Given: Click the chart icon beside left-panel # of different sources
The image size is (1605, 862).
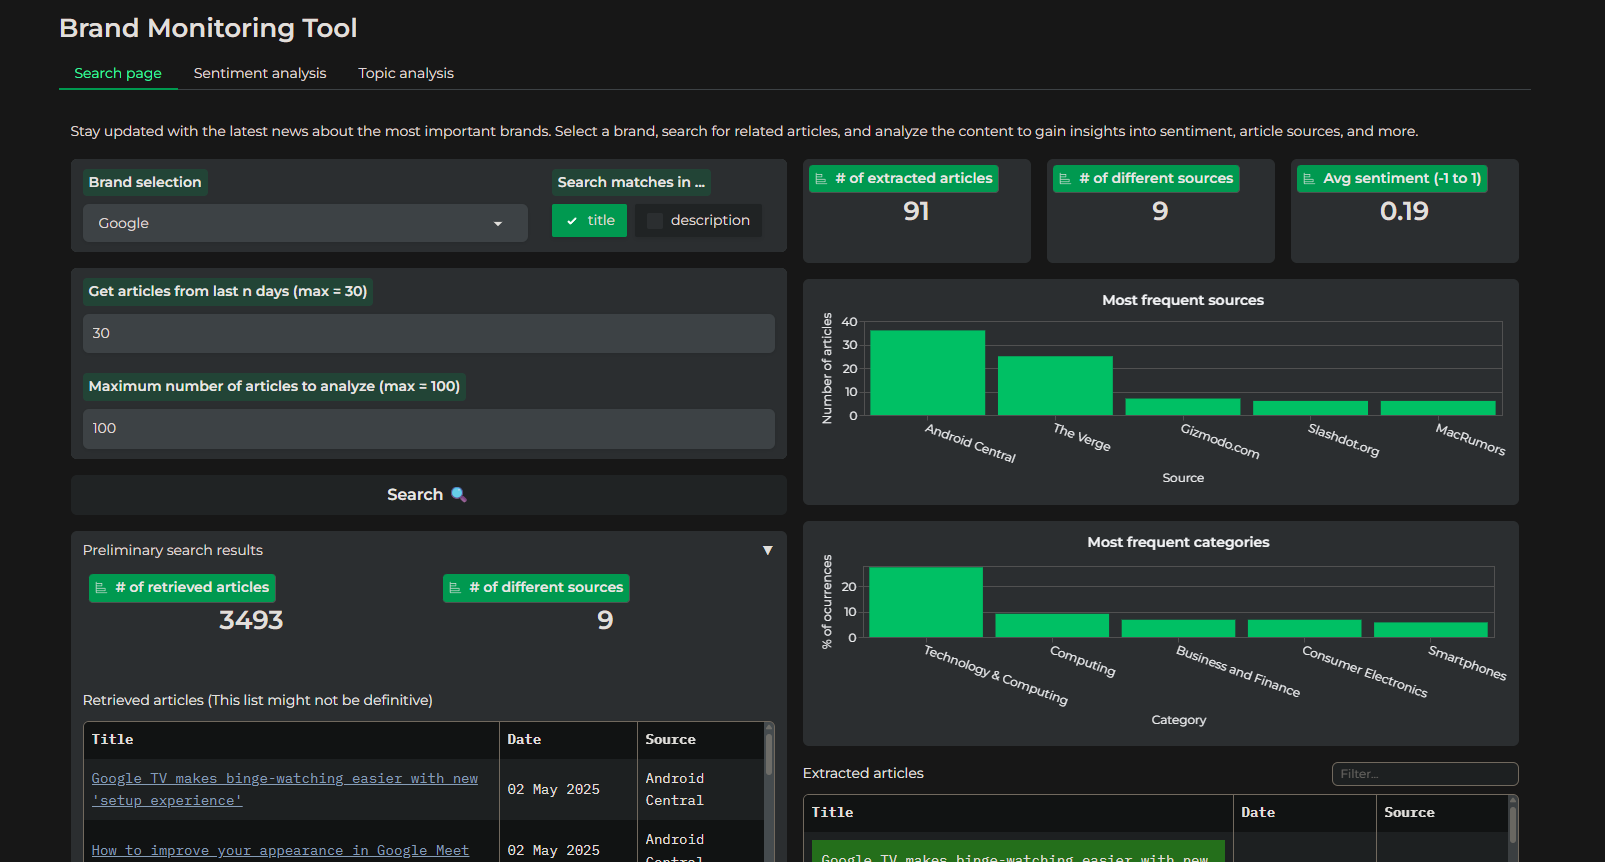Looking at the screenshot, I should (455, 588).
